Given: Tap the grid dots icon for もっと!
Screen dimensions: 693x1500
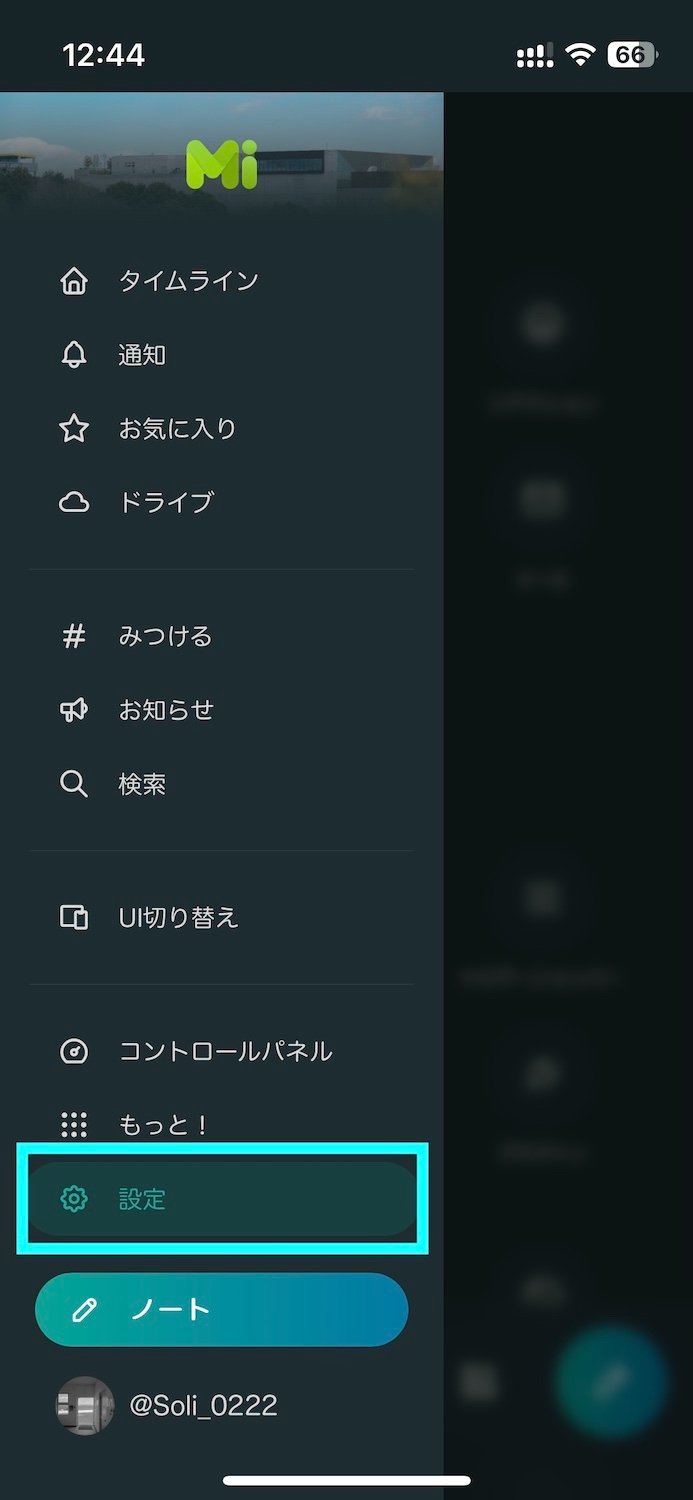Looking at the screenshot, I should tap(74, 1125).
